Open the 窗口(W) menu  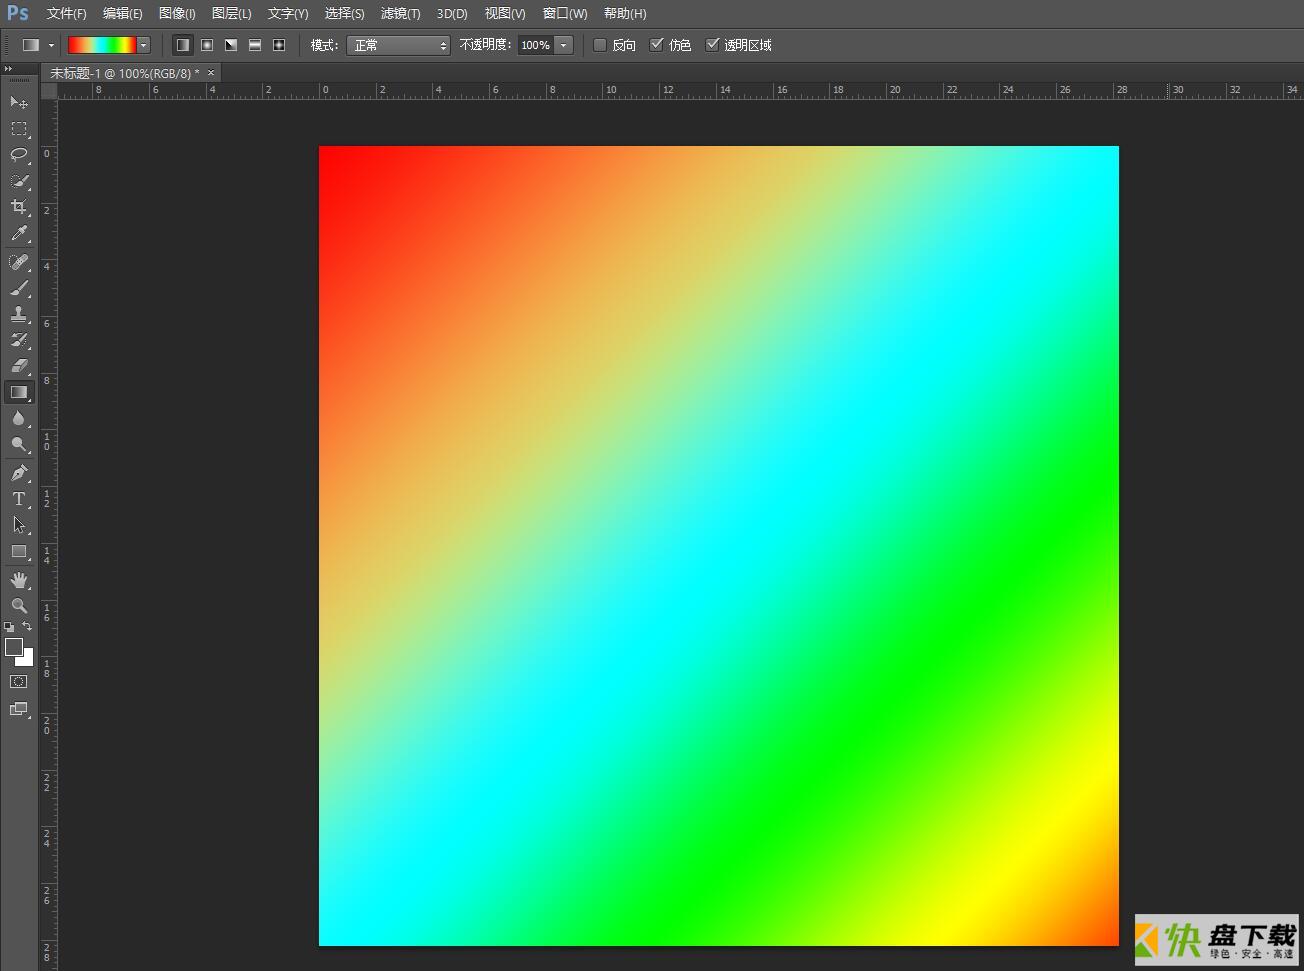565,13
